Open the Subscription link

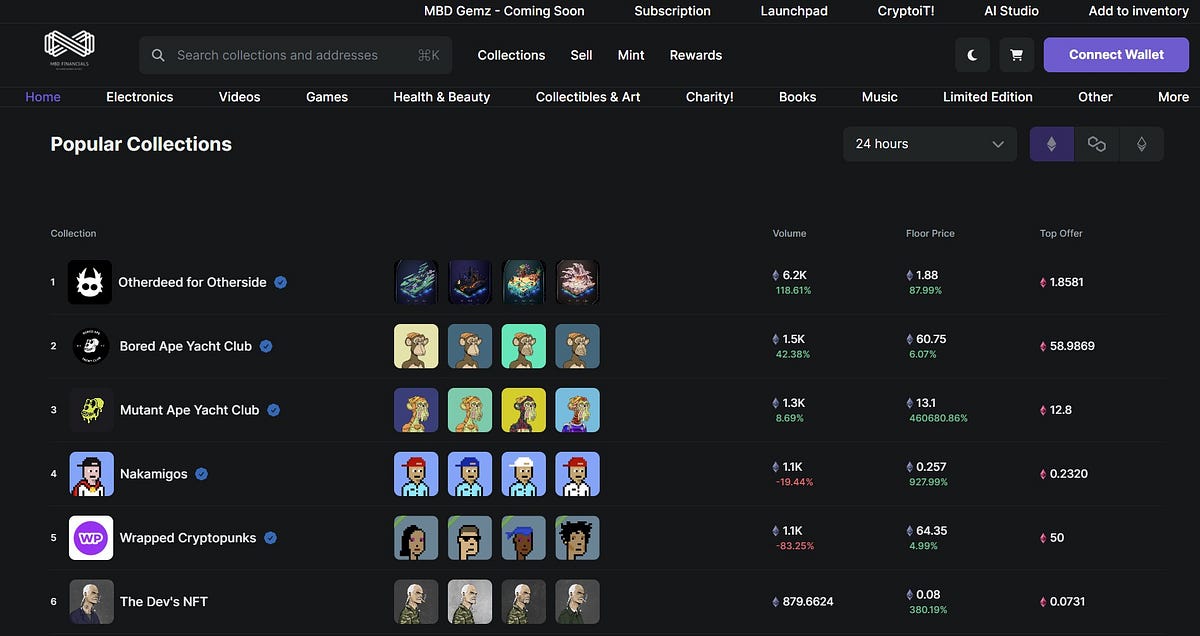pos(672,11)
